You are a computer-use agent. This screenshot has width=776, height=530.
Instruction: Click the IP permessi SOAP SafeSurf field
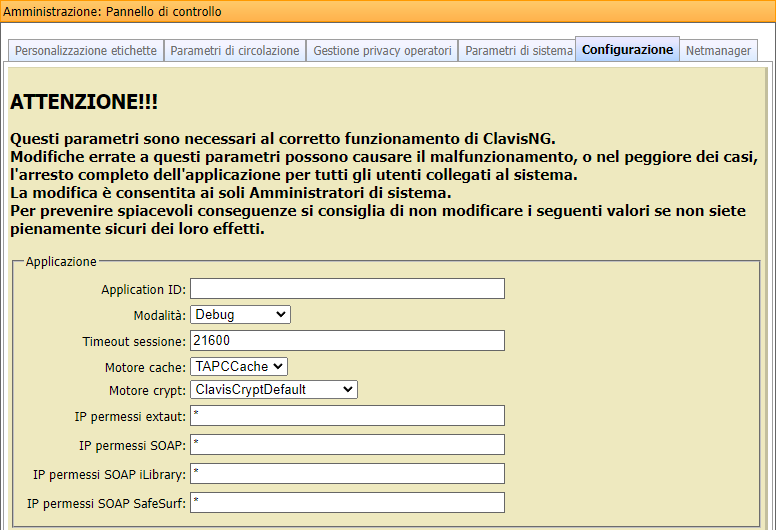[347, 502]
